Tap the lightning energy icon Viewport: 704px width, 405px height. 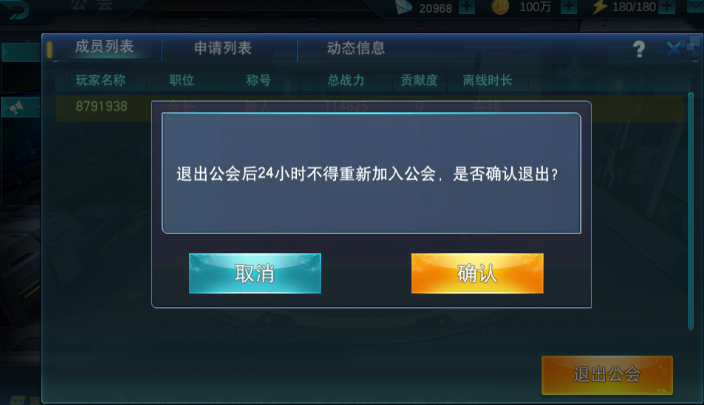coord(600,7)
